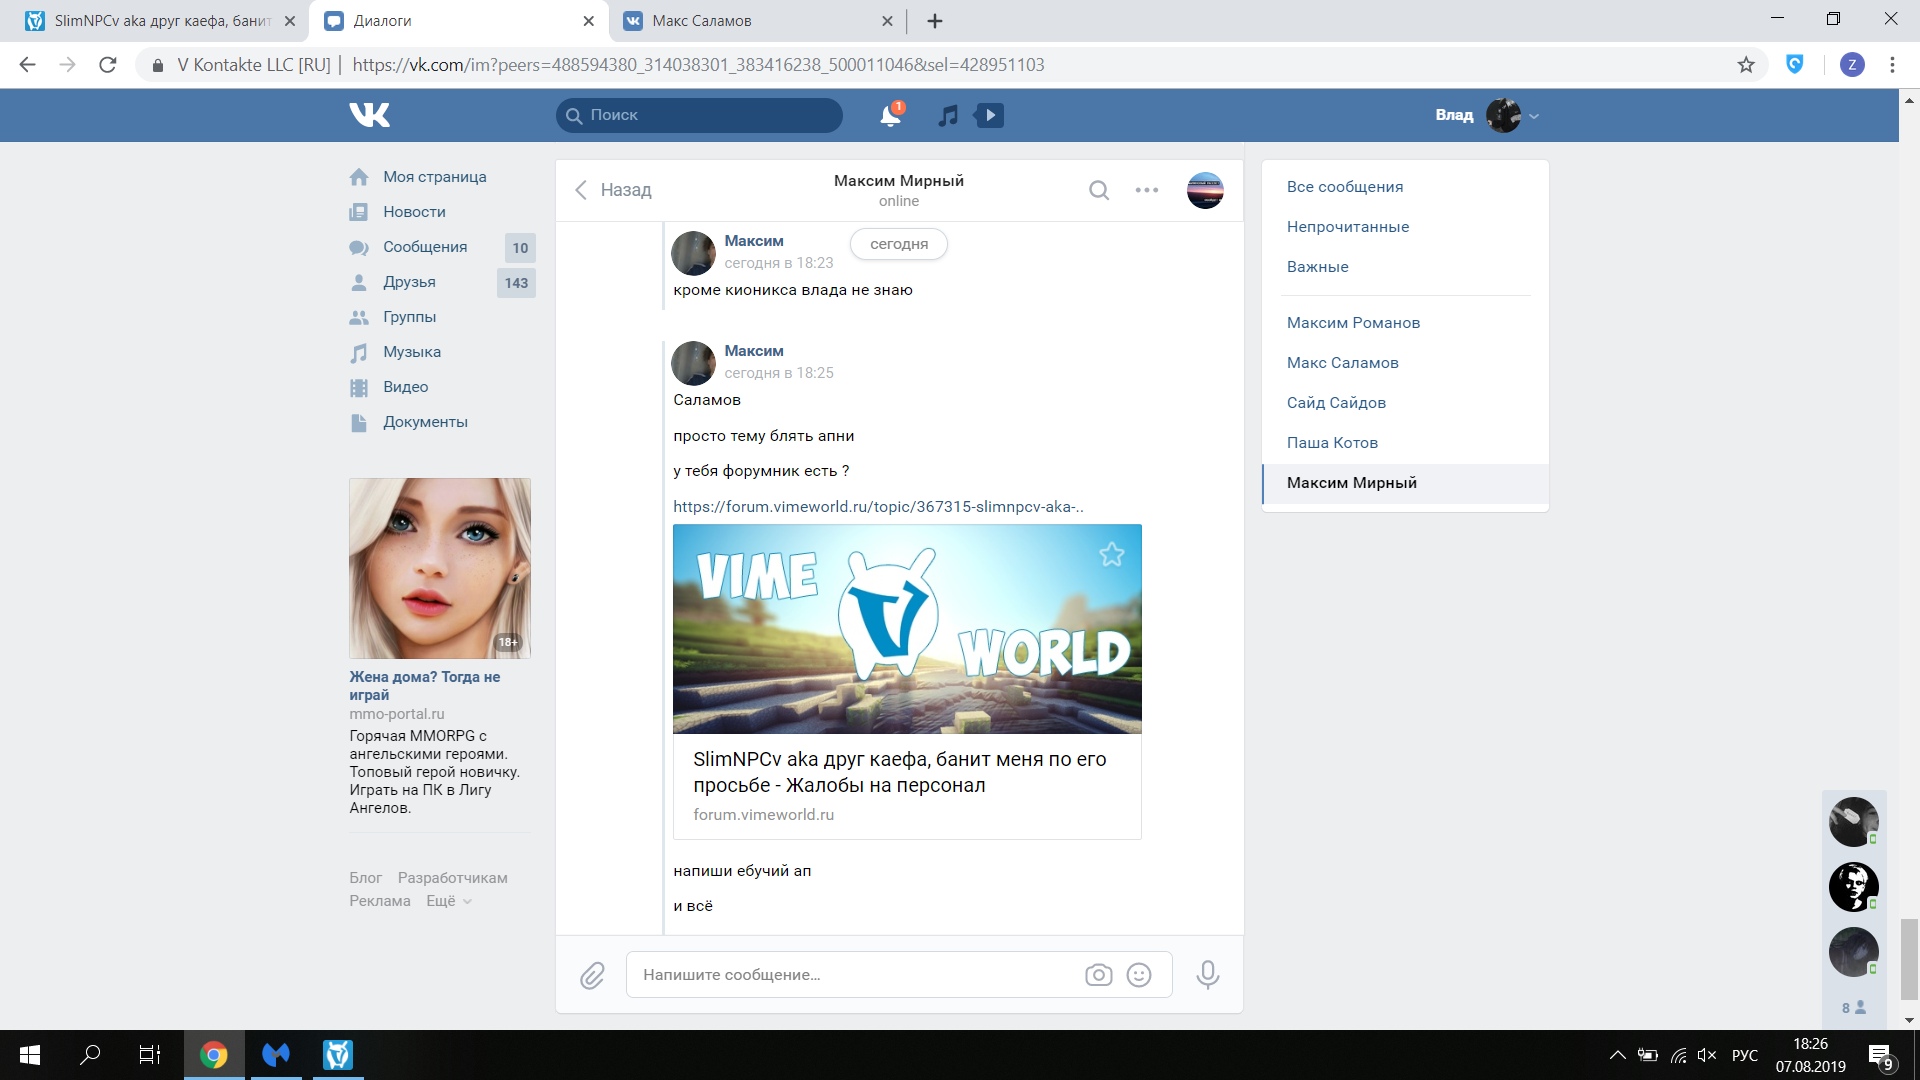Screen dimensions: 1920x1080
Task: Switch to Максим Романов dialog
Action: pos(1353,323)
